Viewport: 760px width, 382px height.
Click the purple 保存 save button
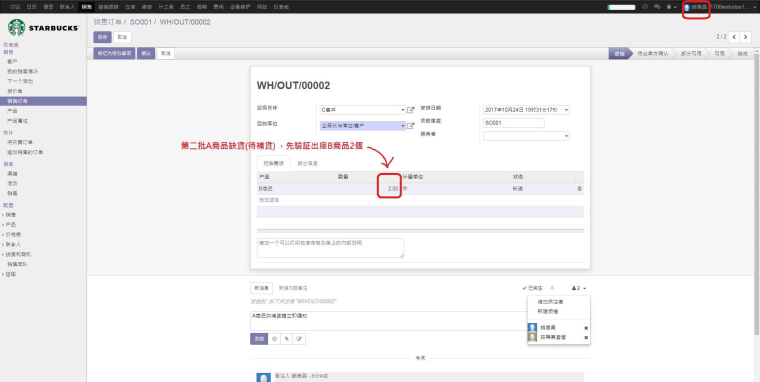102,37
